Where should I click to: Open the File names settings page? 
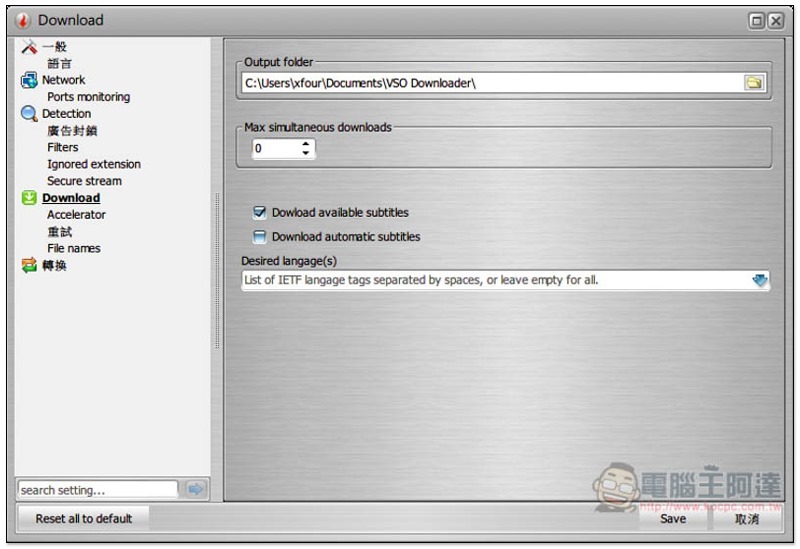coord(74,248)
